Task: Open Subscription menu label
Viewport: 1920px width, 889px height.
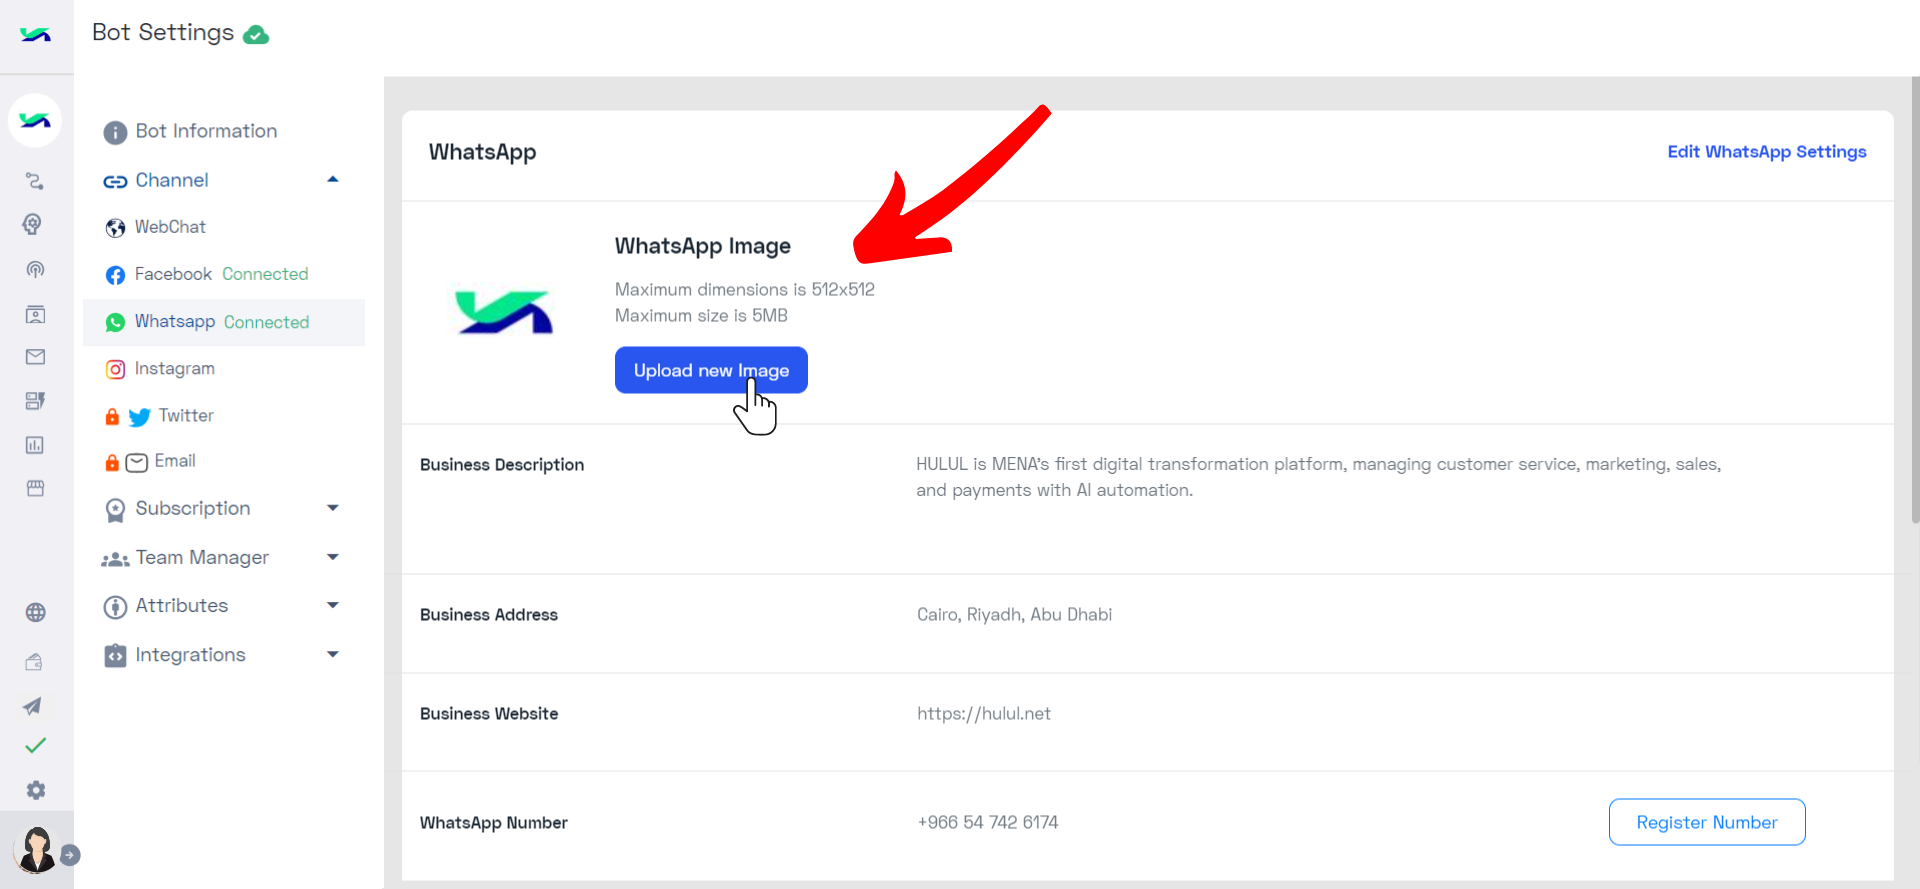Action: pos(193,508)
